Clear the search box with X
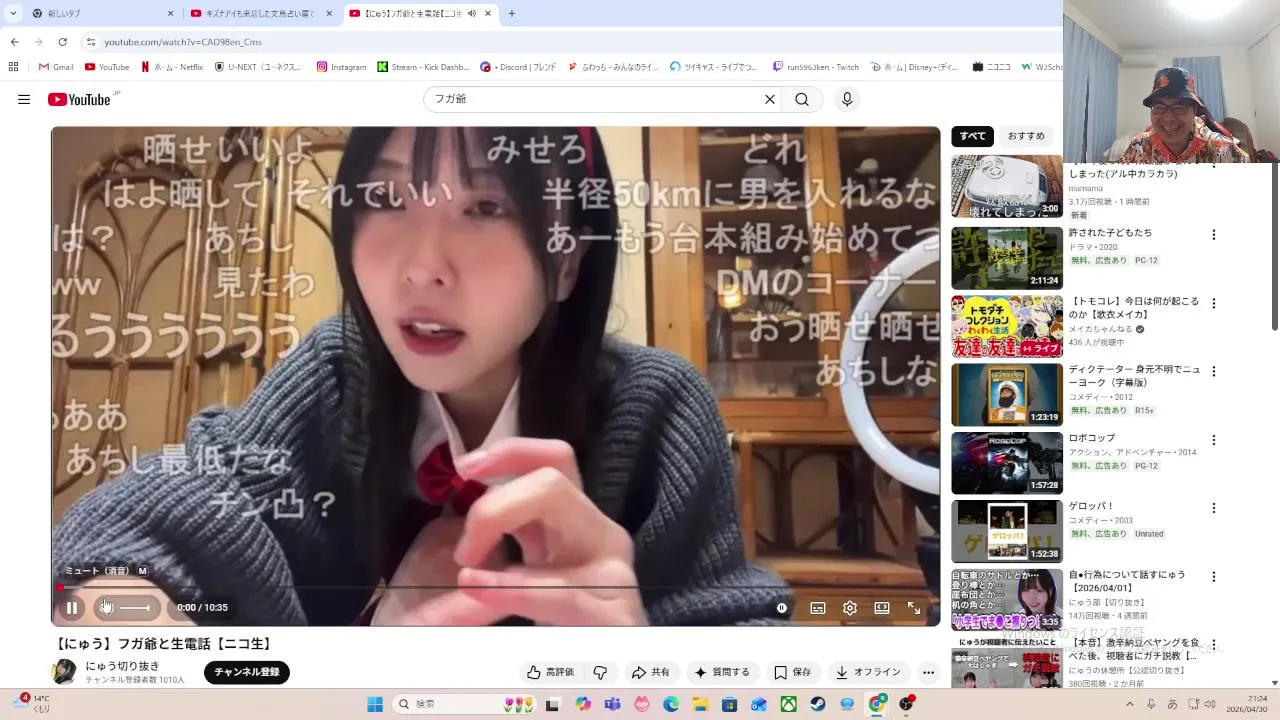 770,99
